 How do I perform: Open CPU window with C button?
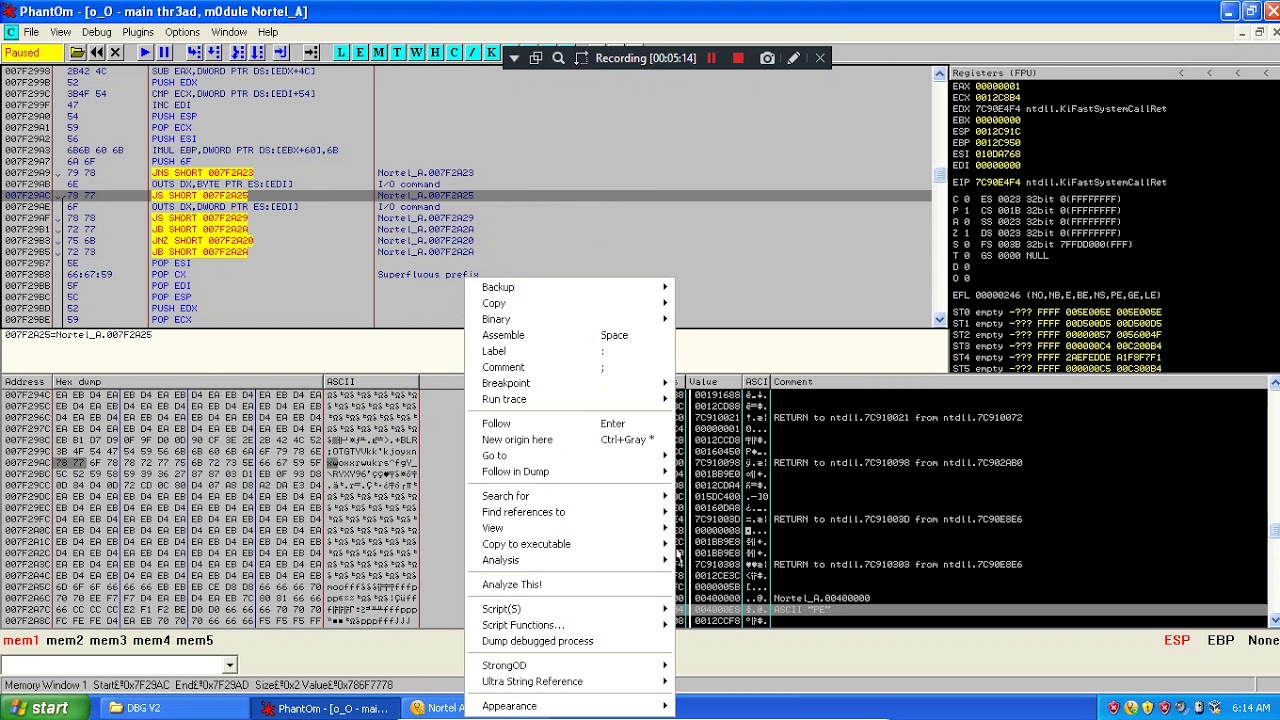(454, 52)
